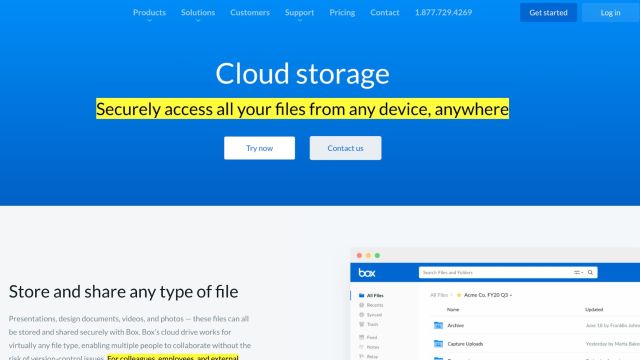Click the Archive folder name

tap(456, 325)
